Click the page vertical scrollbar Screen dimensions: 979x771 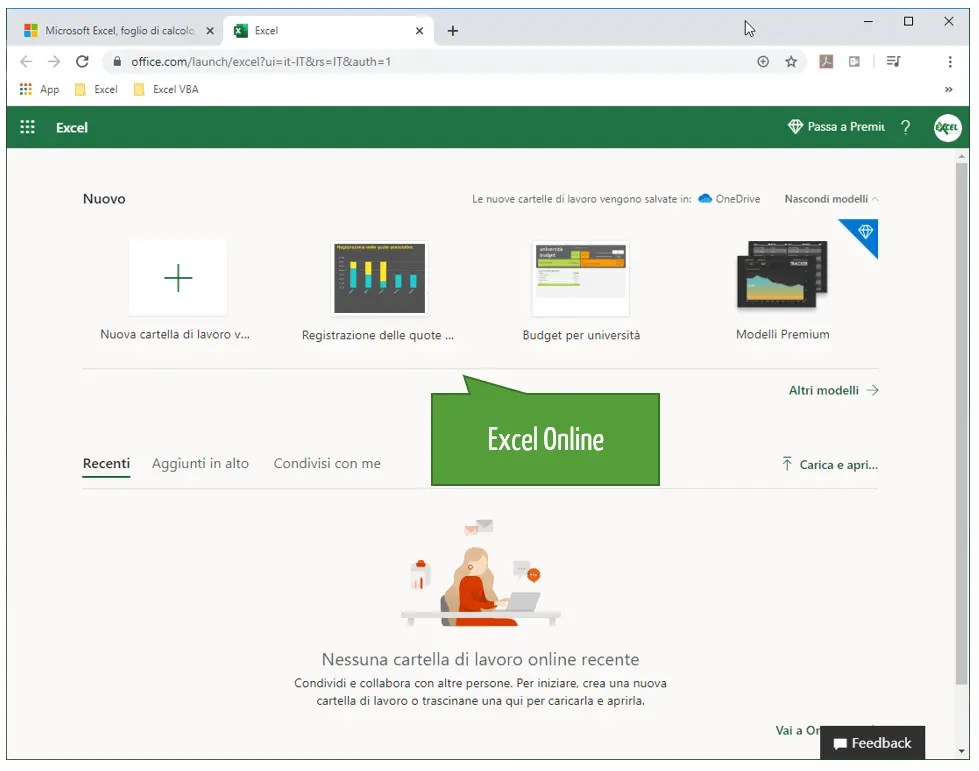coord(961,423)
